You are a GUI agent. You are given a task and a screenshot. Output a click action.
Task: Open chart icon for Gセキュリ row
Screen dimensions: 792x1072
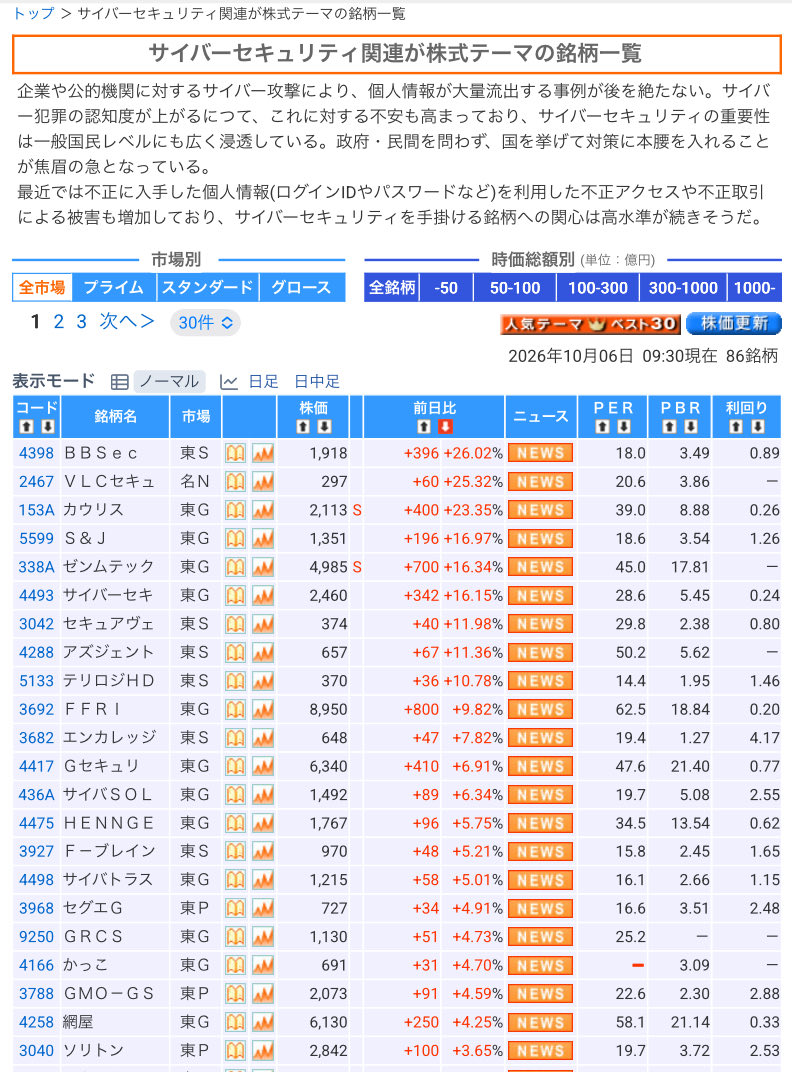[263, 766]
